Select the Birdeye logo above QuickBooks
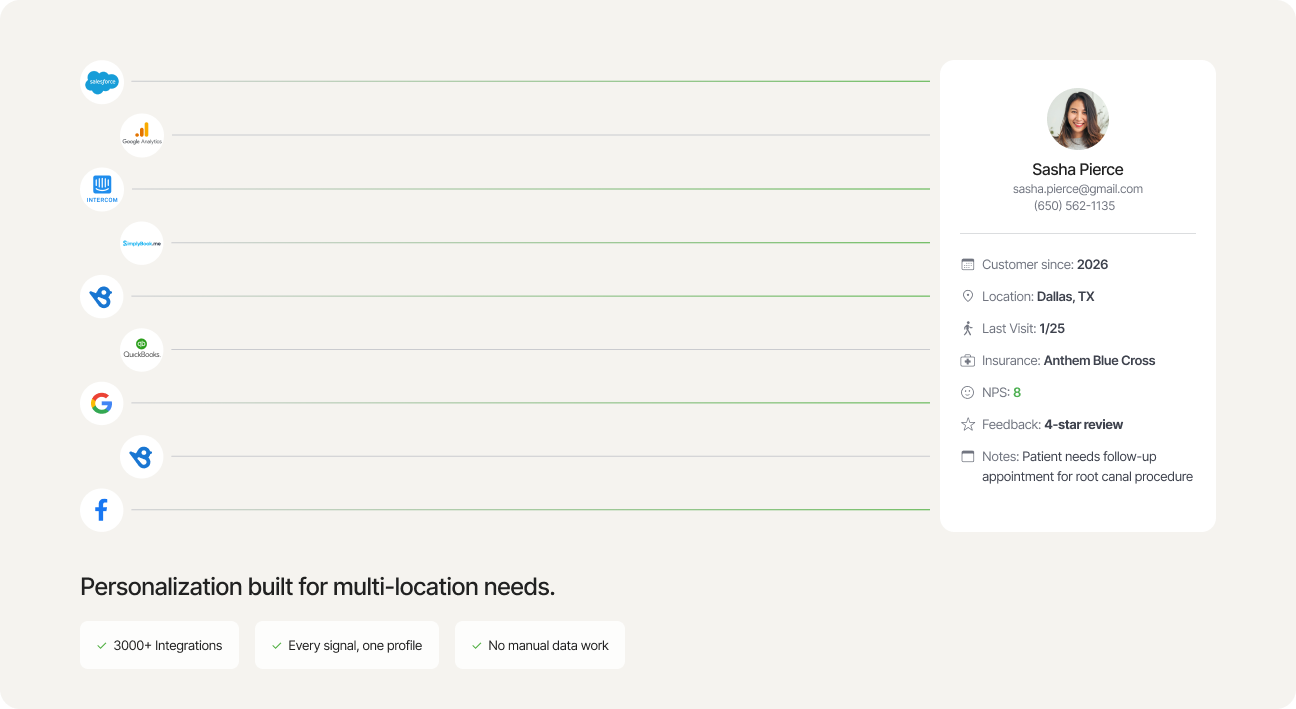Image resolution: width=1296 pixels, height=709 pixels. pyautogui.click(x=102, y=296)
